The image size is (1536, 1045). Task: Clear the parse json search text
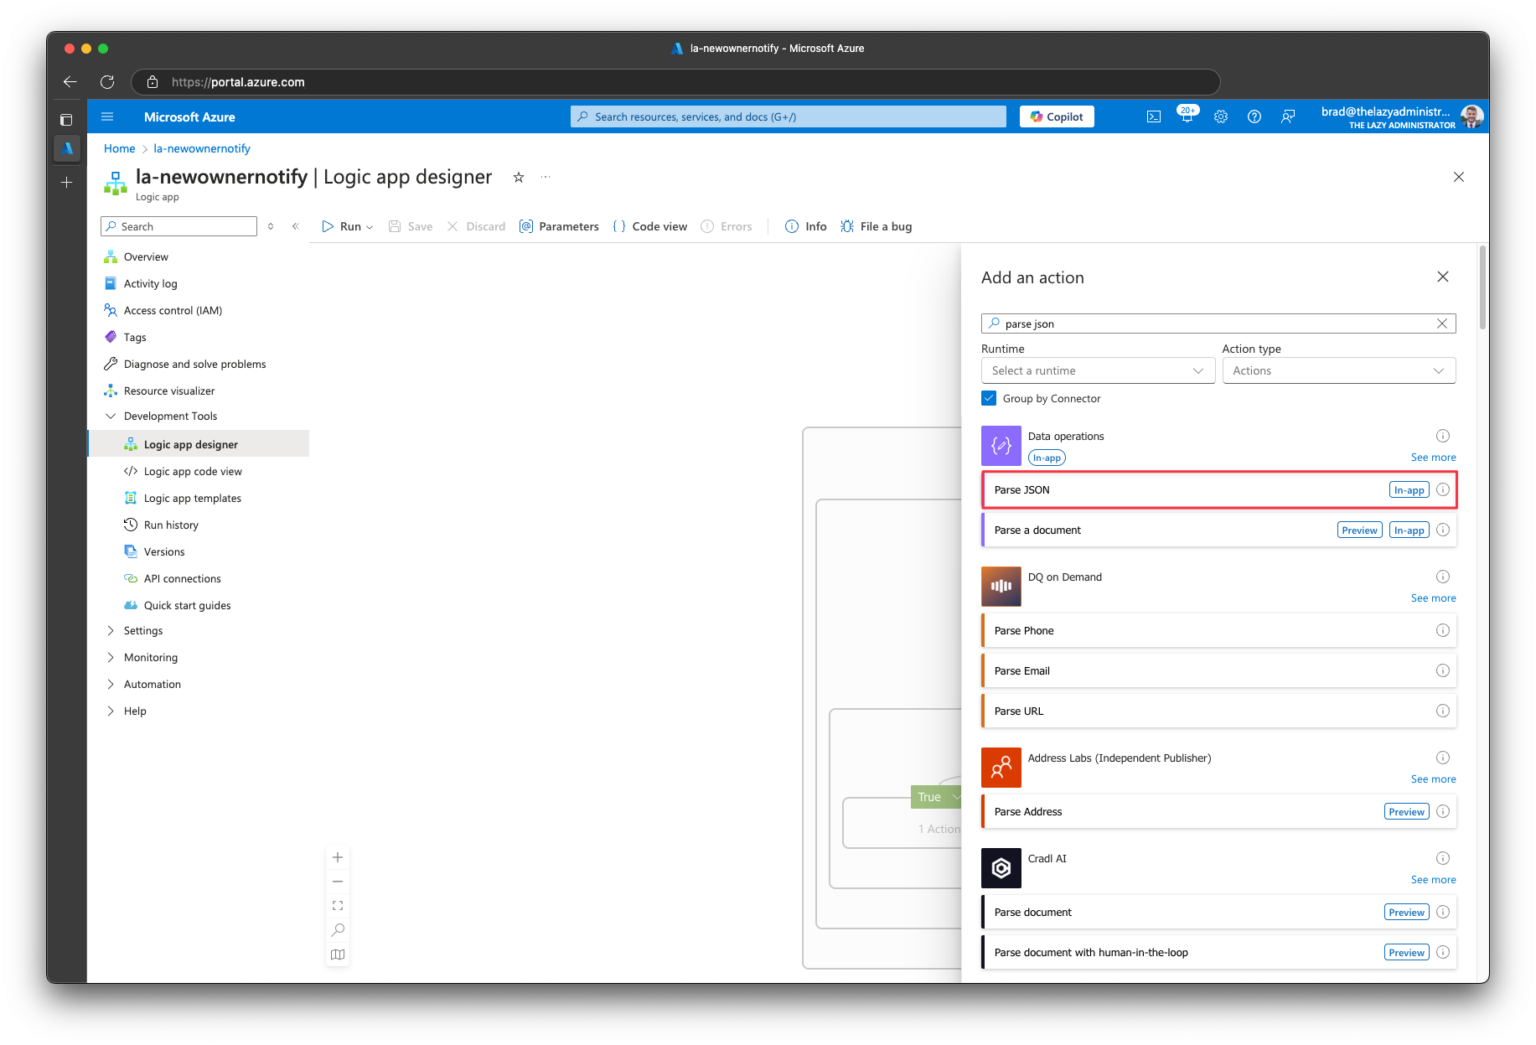point(1442,324)
